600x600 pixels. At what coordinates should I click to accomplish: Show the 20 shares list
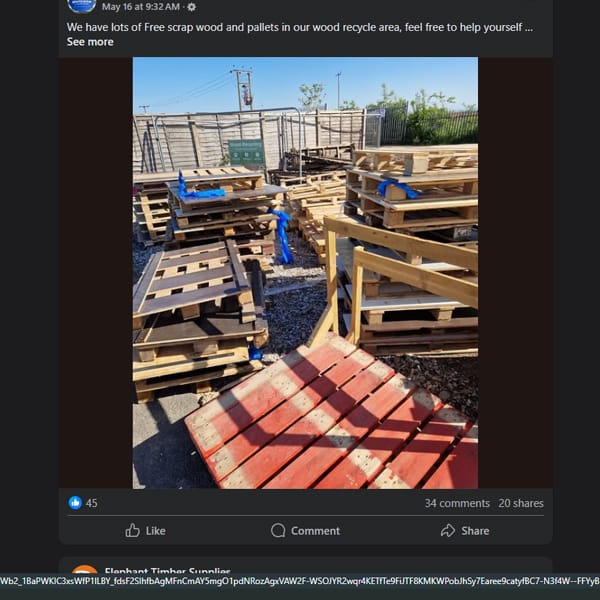pyautogui.click(x=521, y=503)
